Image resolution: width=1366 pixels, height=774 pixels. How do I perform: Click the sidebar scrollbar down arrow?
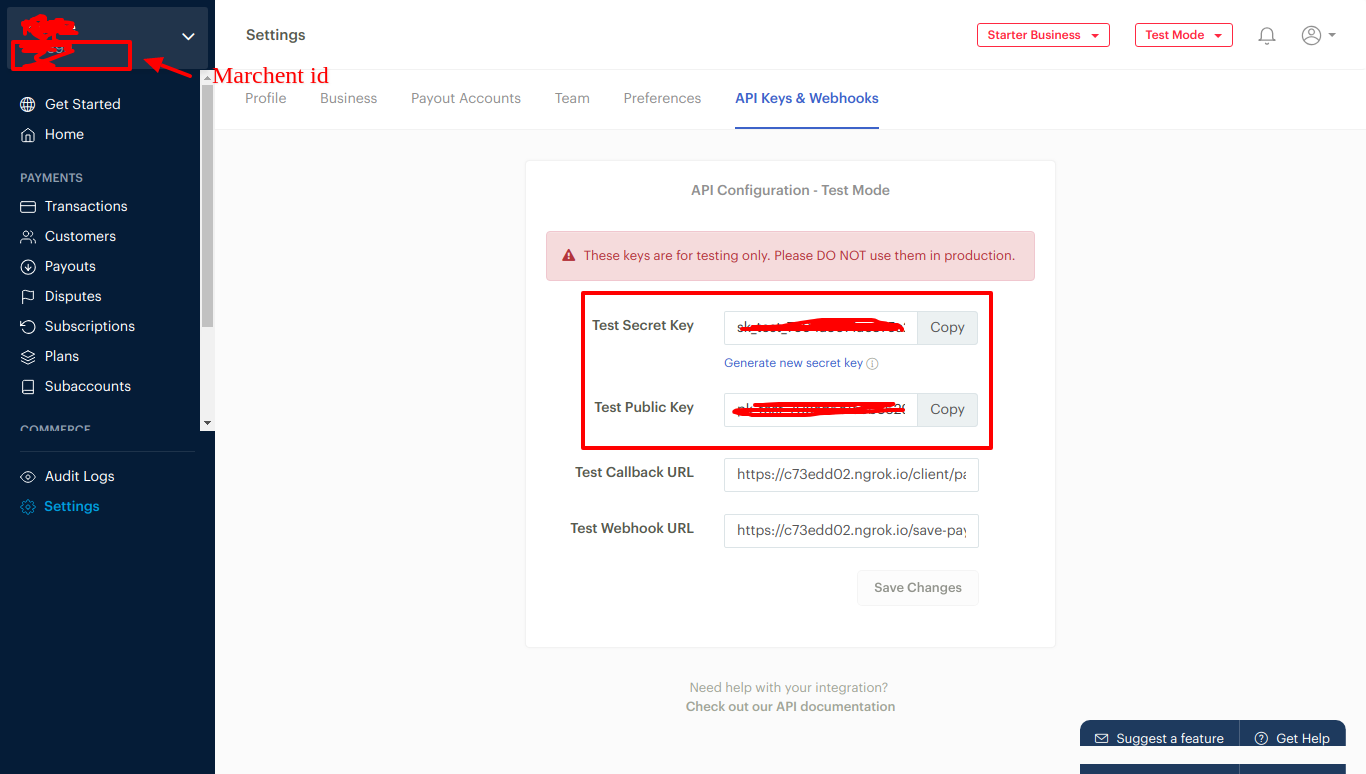207,424
